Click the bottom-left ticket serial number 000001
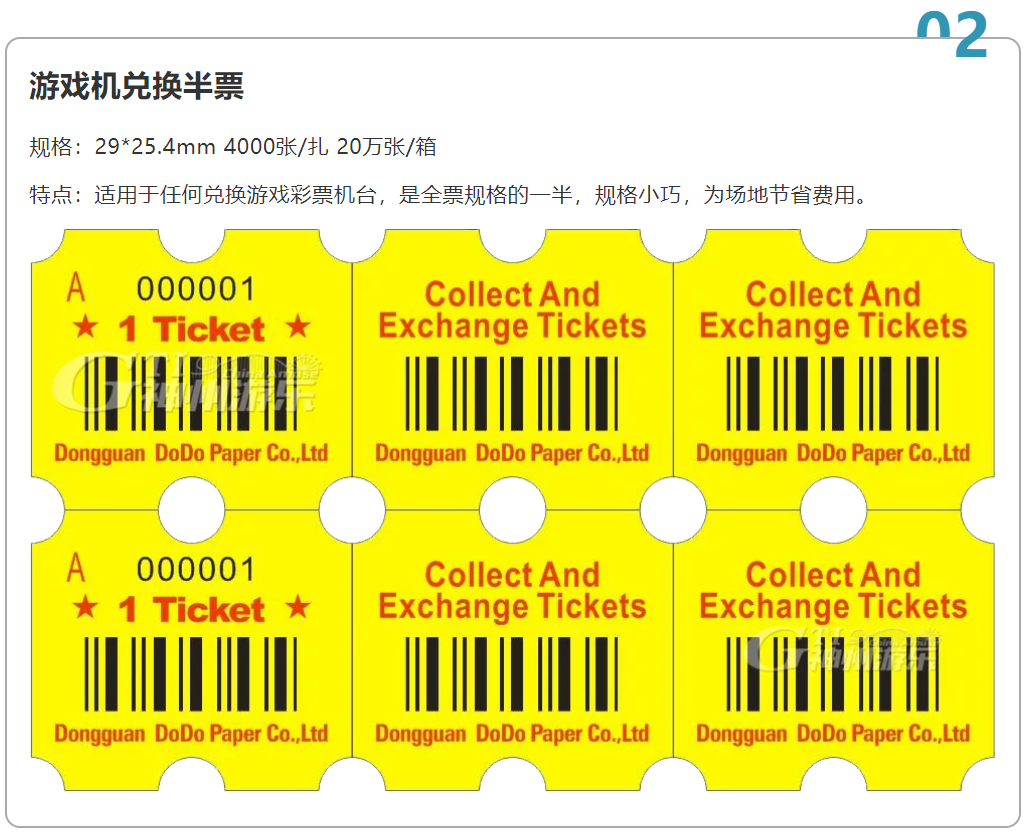This screenshot has height=838, width=1030. (196, 569)
